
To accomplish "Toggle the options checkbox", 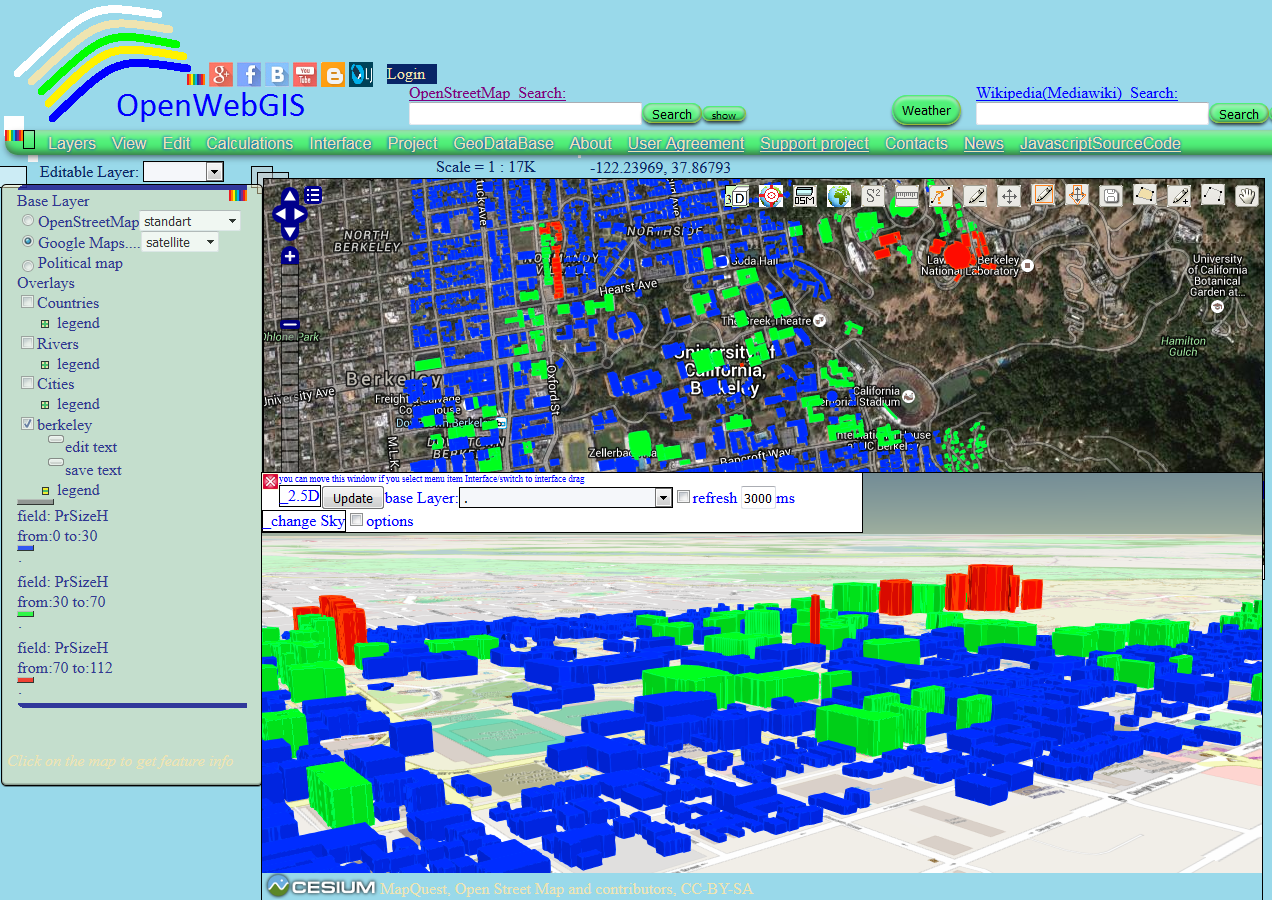I will coord(356,520).
